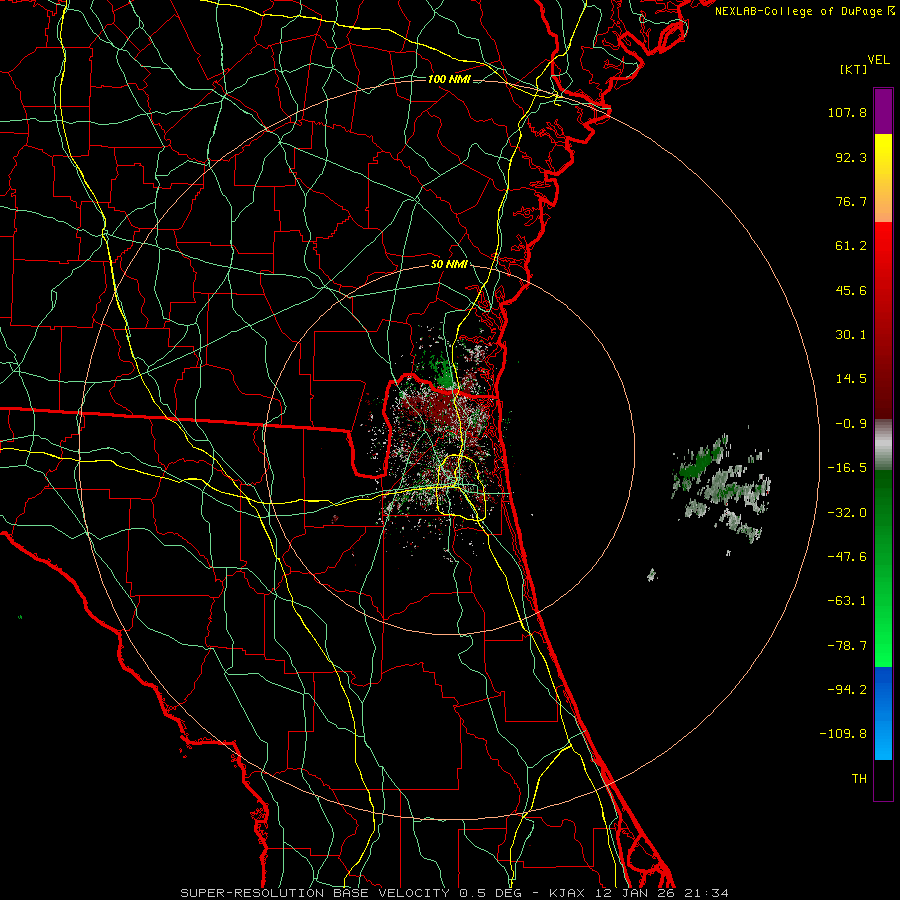900x900 pixels.
Task: Click the small isolated offshore echo near coast ring
Action: pos(651,575)
